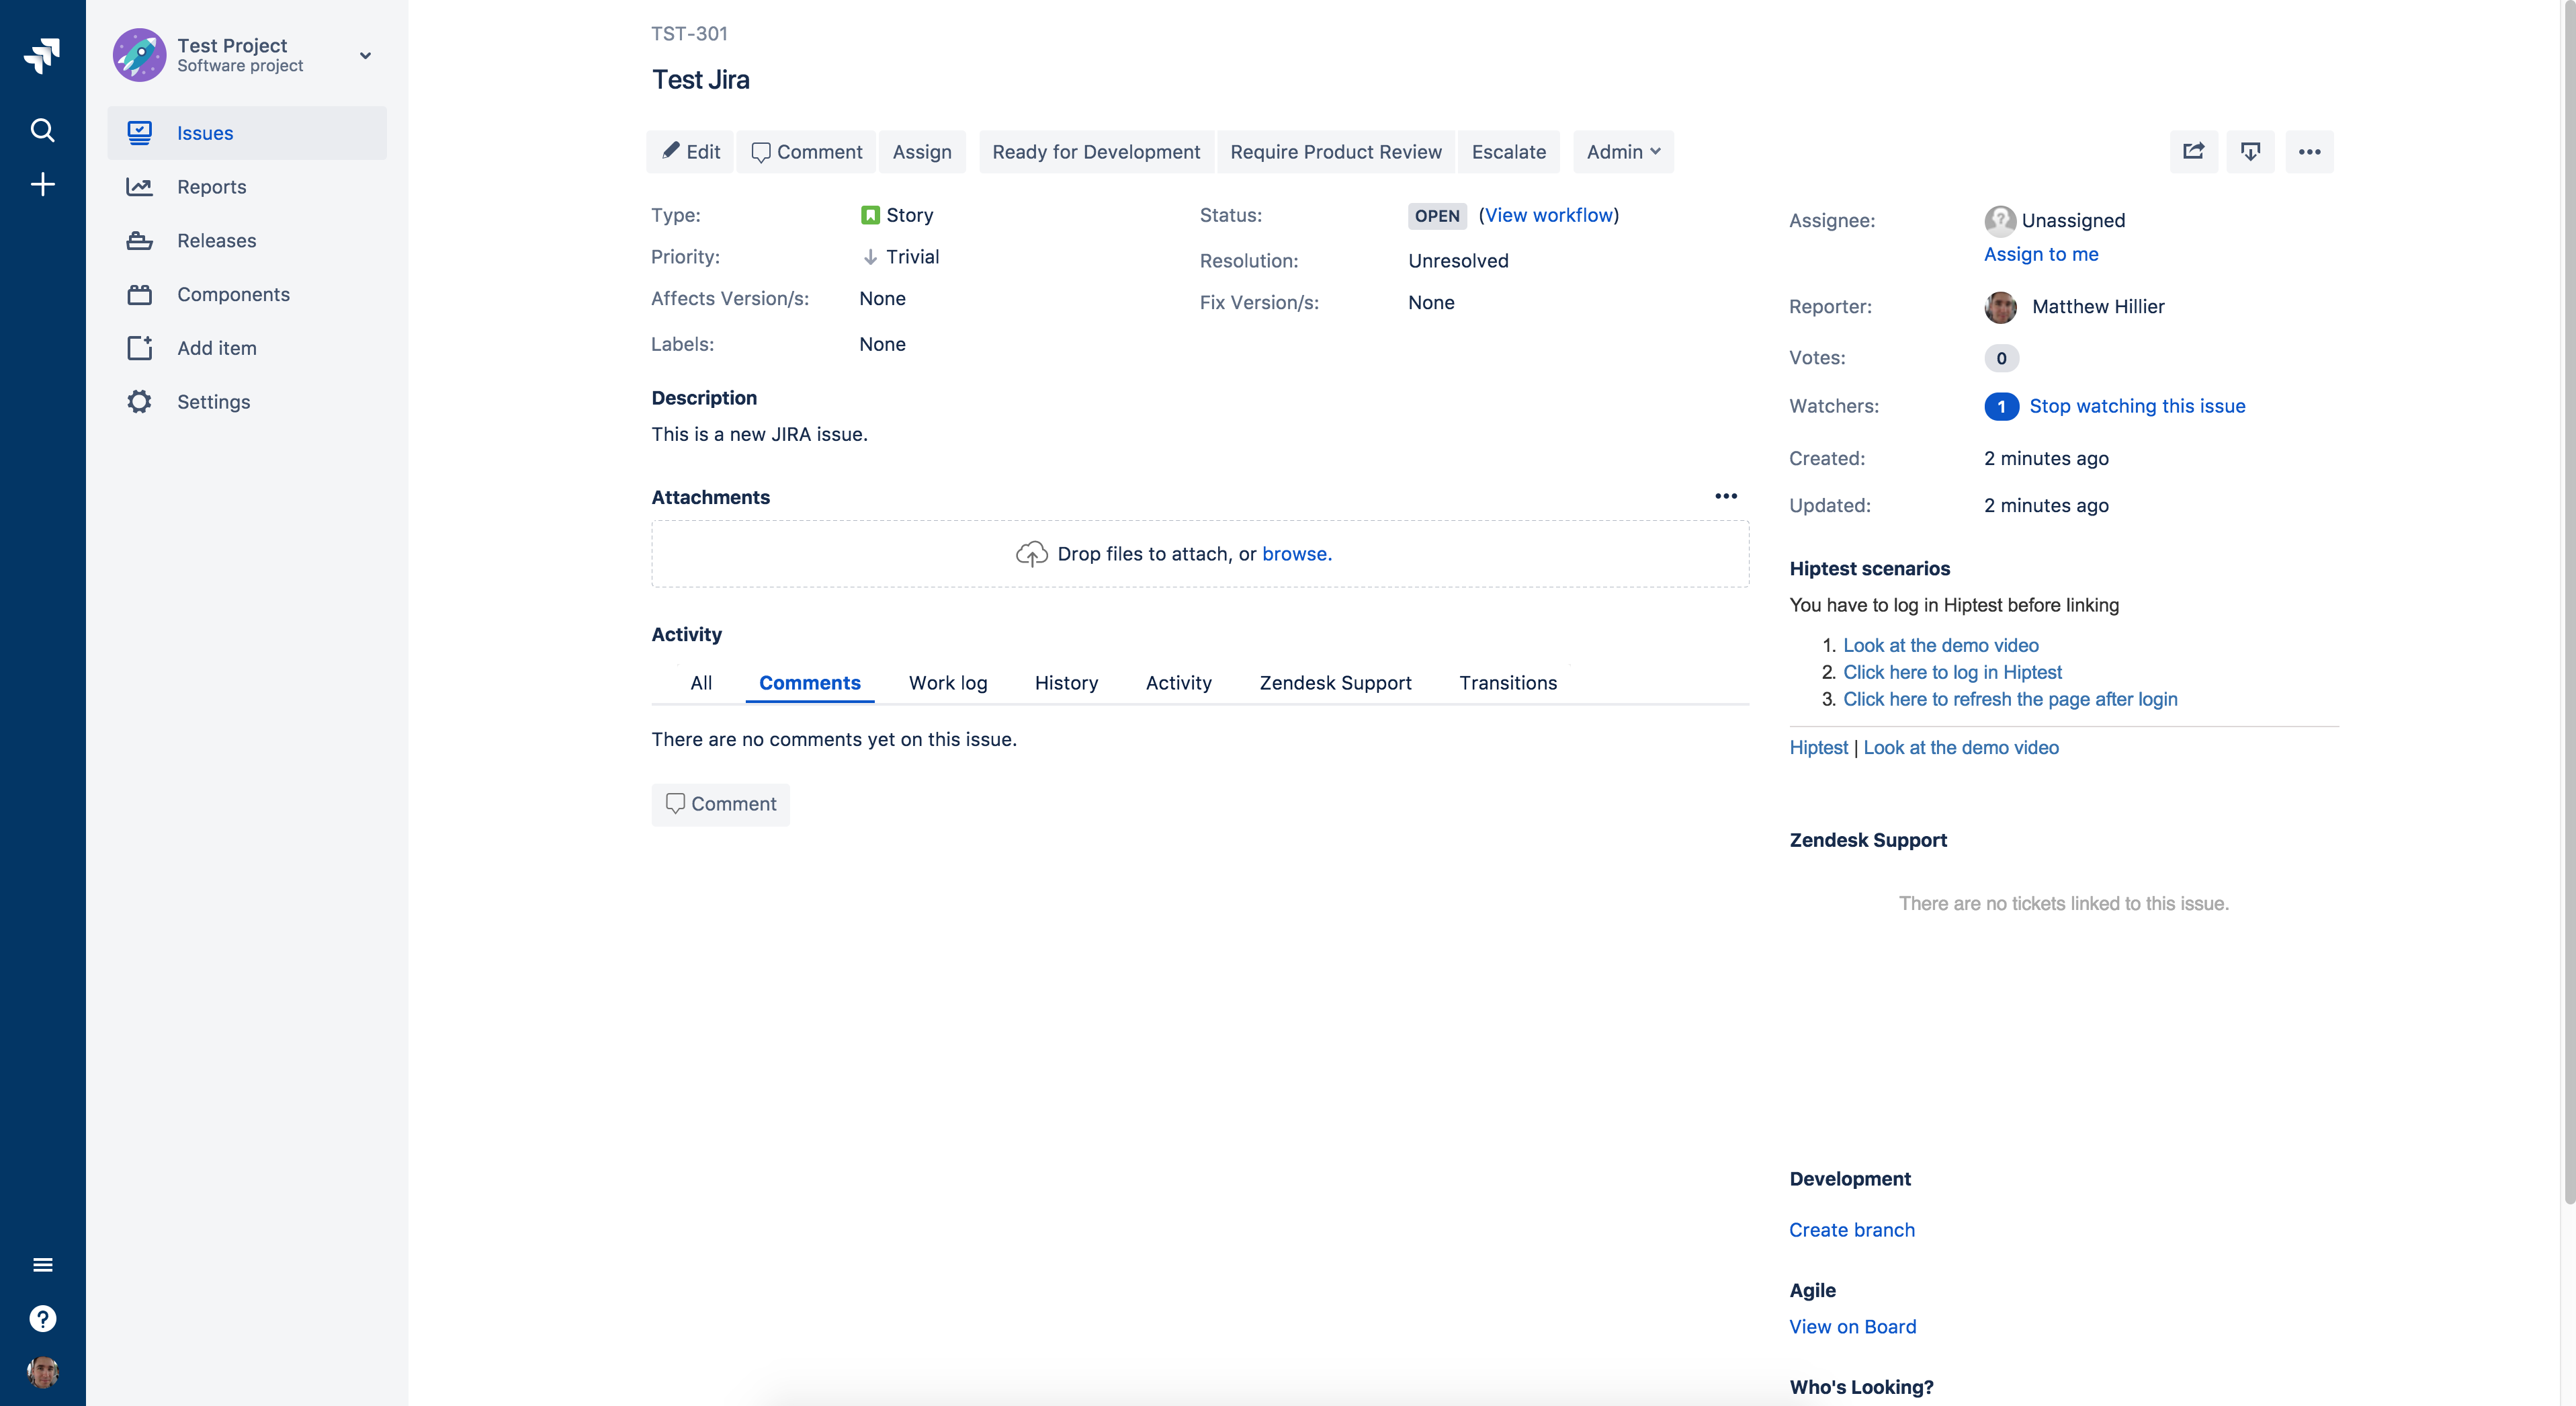Open the View on Board link

coord(1853,1327)
